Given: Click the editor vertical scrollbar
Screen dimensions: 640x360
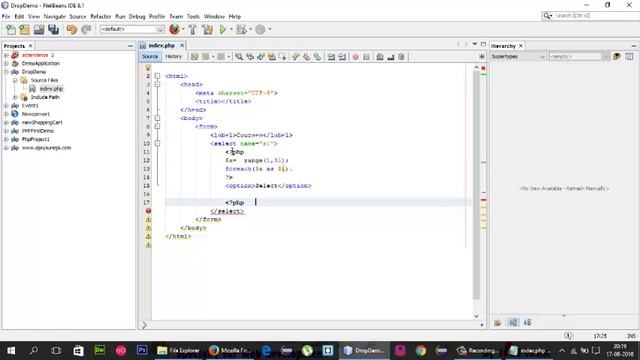Looking at the screenshot, I should 476,186.
